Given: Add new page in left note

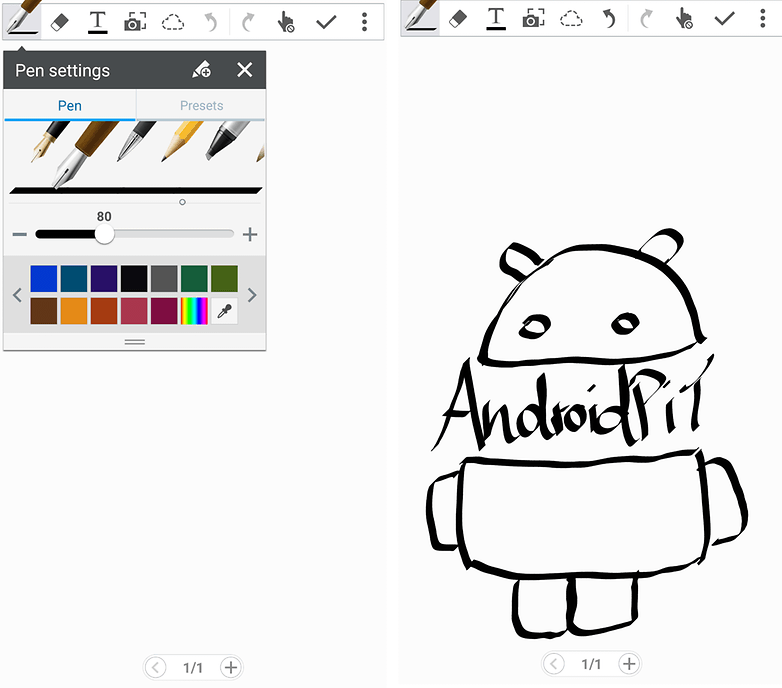Looking at the screenshot, I should (x=230, y=667).
